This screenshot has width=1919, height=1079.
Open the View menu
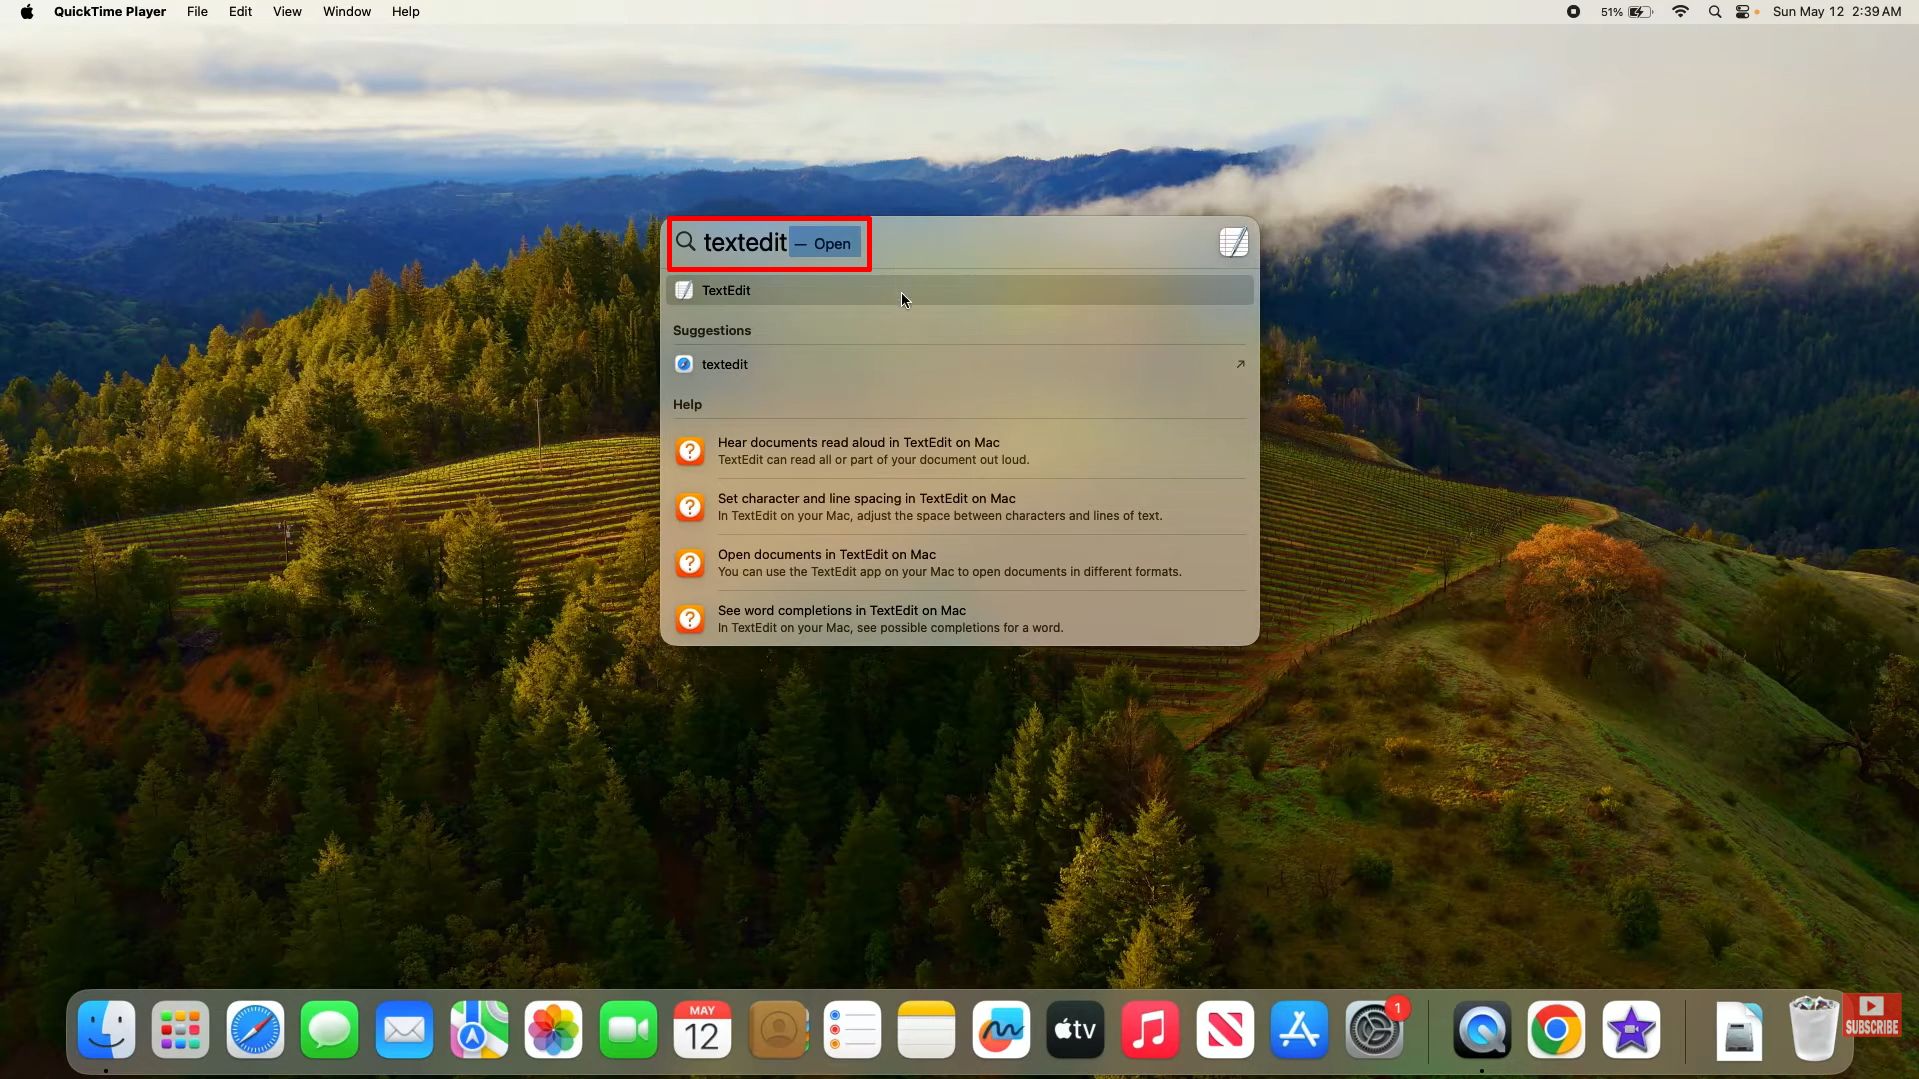click(x=287, y=12)
